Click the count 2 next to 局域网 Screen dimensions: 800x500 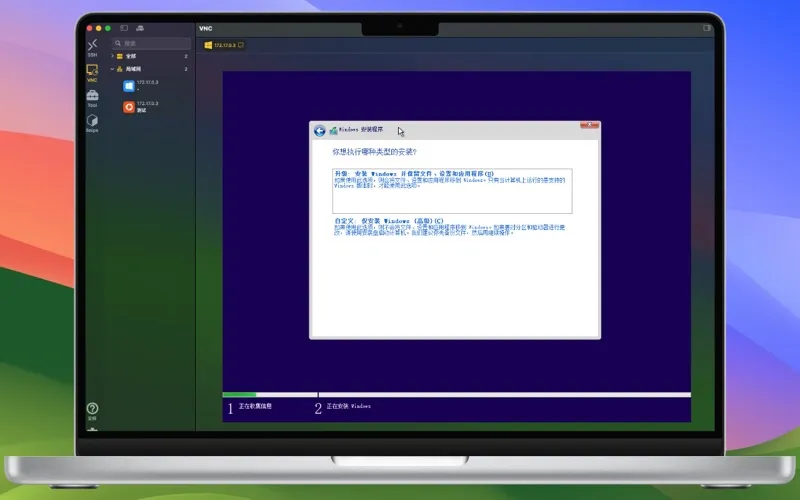coord(186,69)
